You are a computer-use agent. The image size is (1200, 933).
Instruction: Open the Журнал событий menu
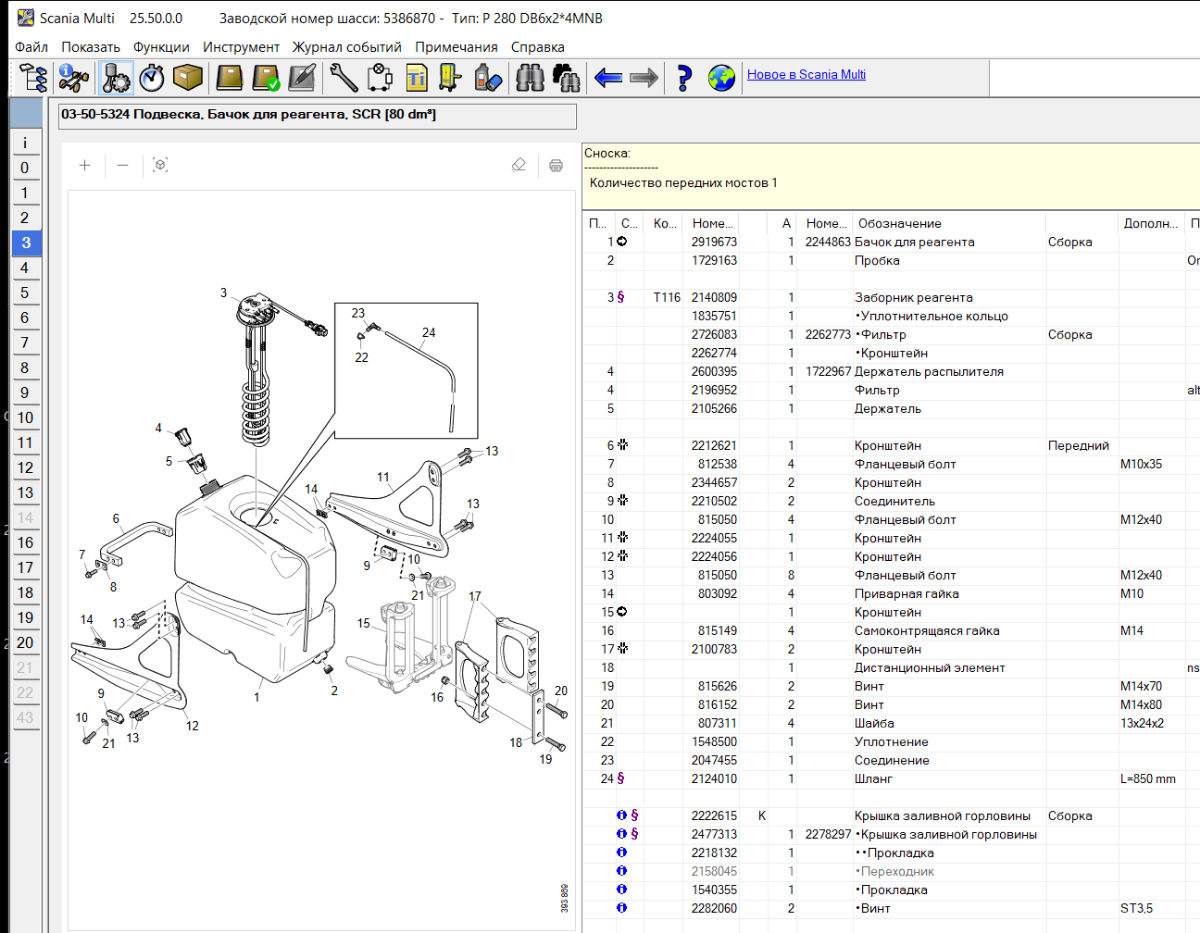point(347,47)
